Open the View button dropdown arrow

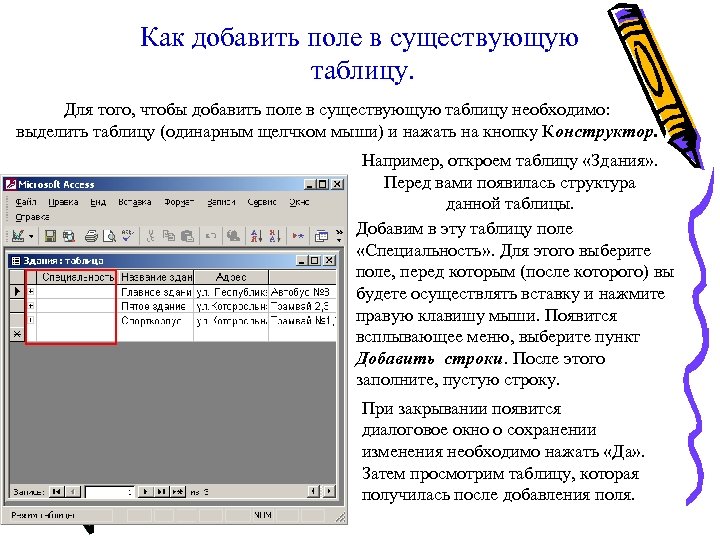(x=31, y=236)
